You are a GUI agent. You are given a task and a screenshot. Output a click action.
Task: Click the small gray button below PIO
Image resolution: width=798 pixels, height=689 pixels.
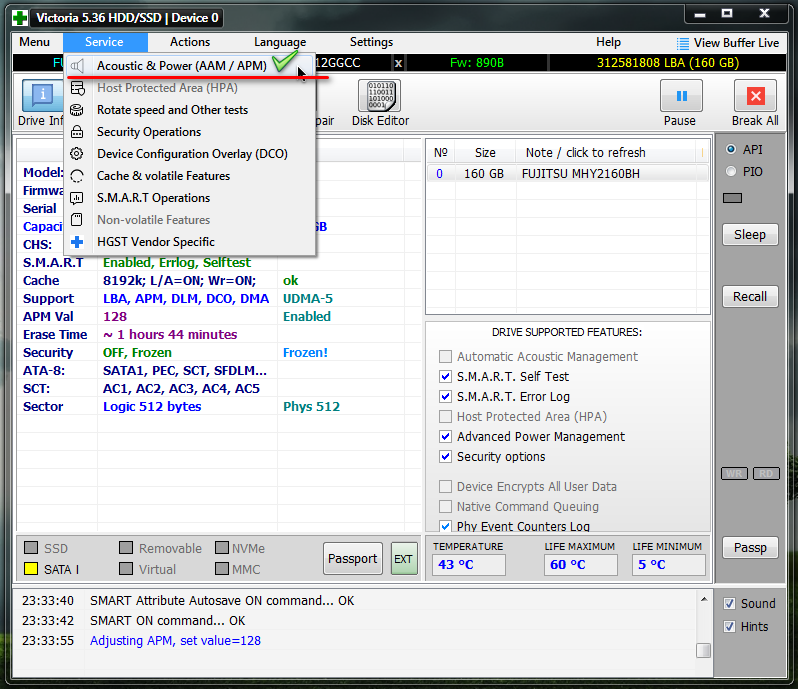732,198
